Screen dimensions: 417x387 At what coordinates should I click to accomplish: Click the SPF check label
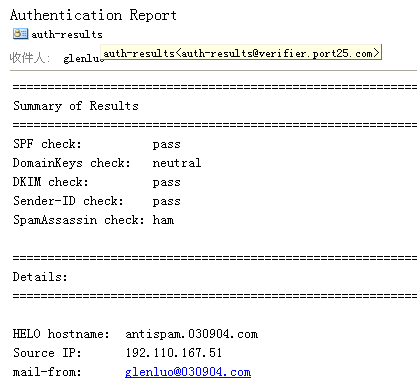click(47, 144)
